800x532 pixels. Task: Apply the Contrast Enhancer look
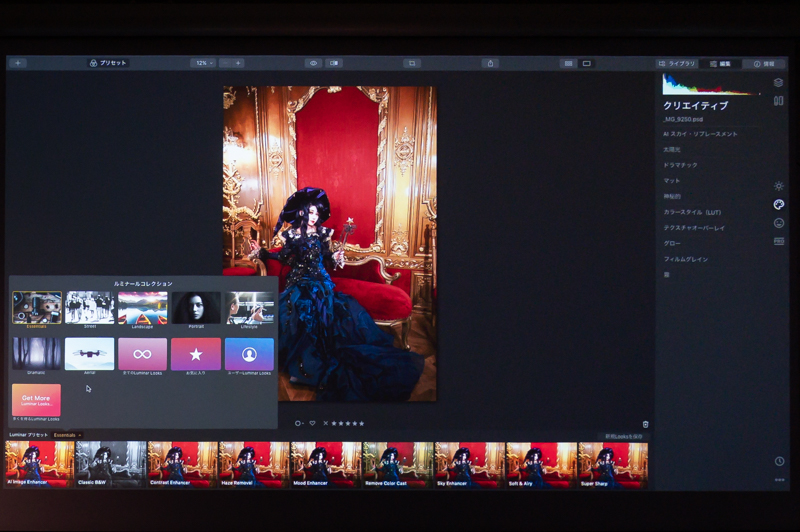click(183, 465)
